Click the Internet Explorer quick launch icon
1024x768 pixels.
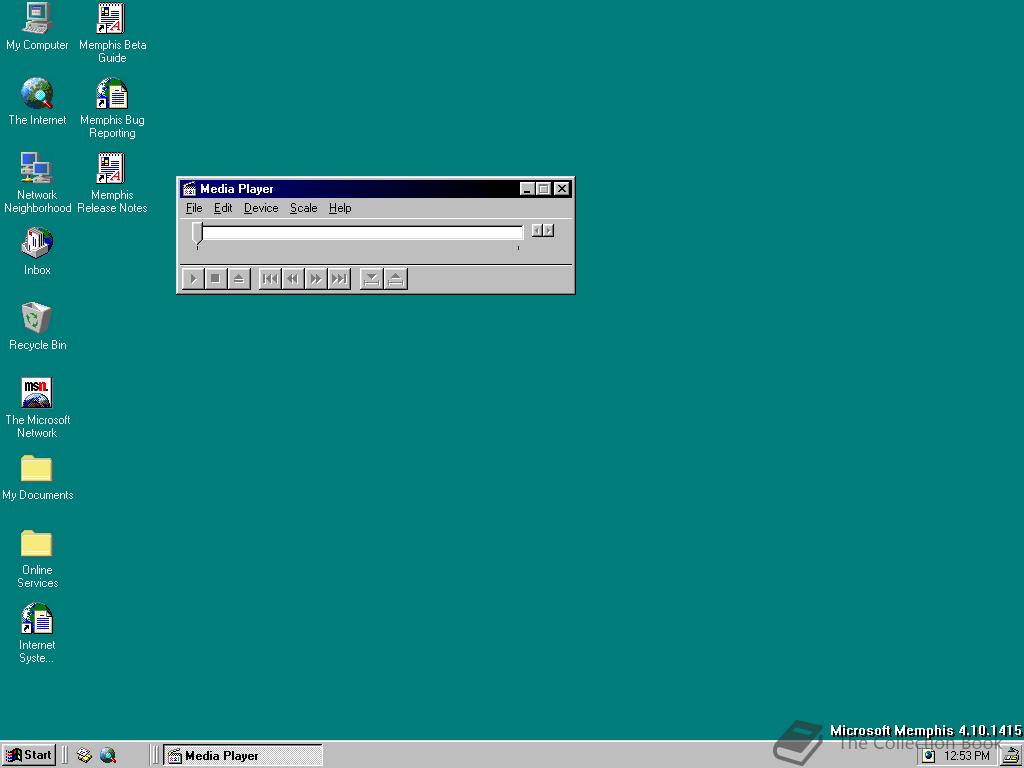108,756
